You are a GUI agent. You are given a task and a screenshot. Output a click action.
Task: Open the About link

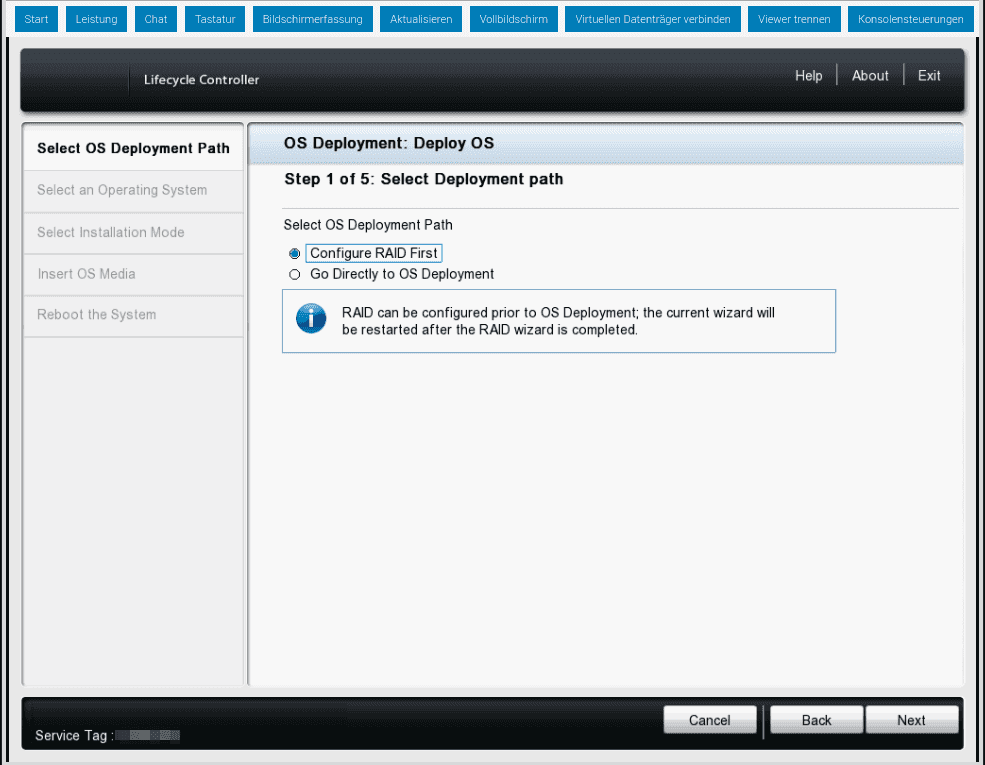[870, 75]
